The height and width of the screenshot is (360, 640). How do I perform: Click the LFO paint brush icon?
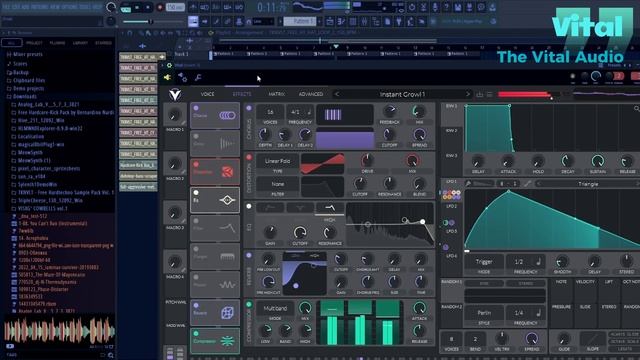coord(468,184)
